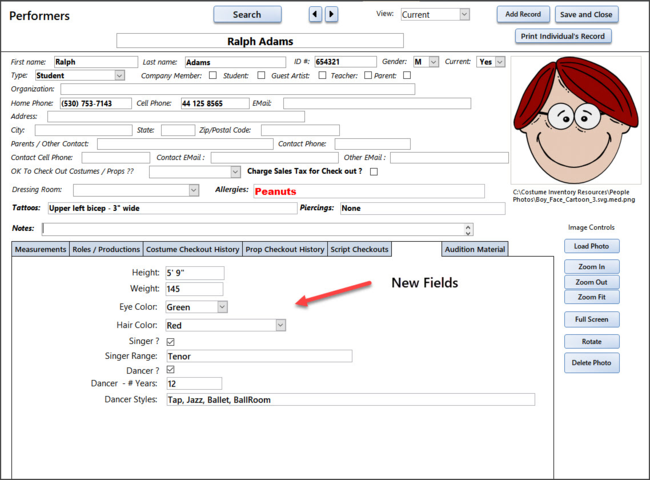This screenshot has width=650, height=480.
Task: Click the Contact Cell Phone field
Action: pos(116,158)
